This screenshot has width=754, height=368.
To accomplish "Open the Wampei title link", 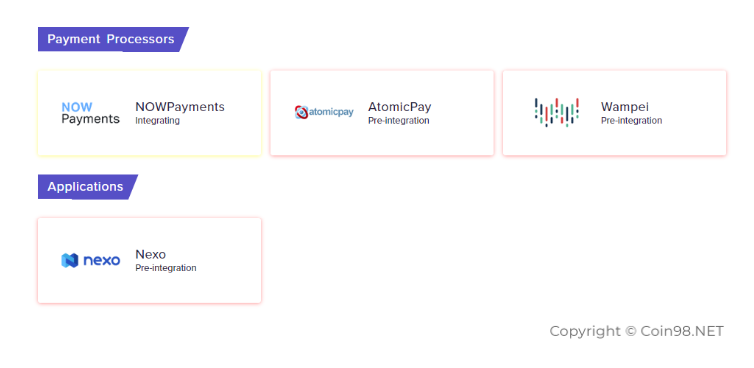I will coord(625,107).
